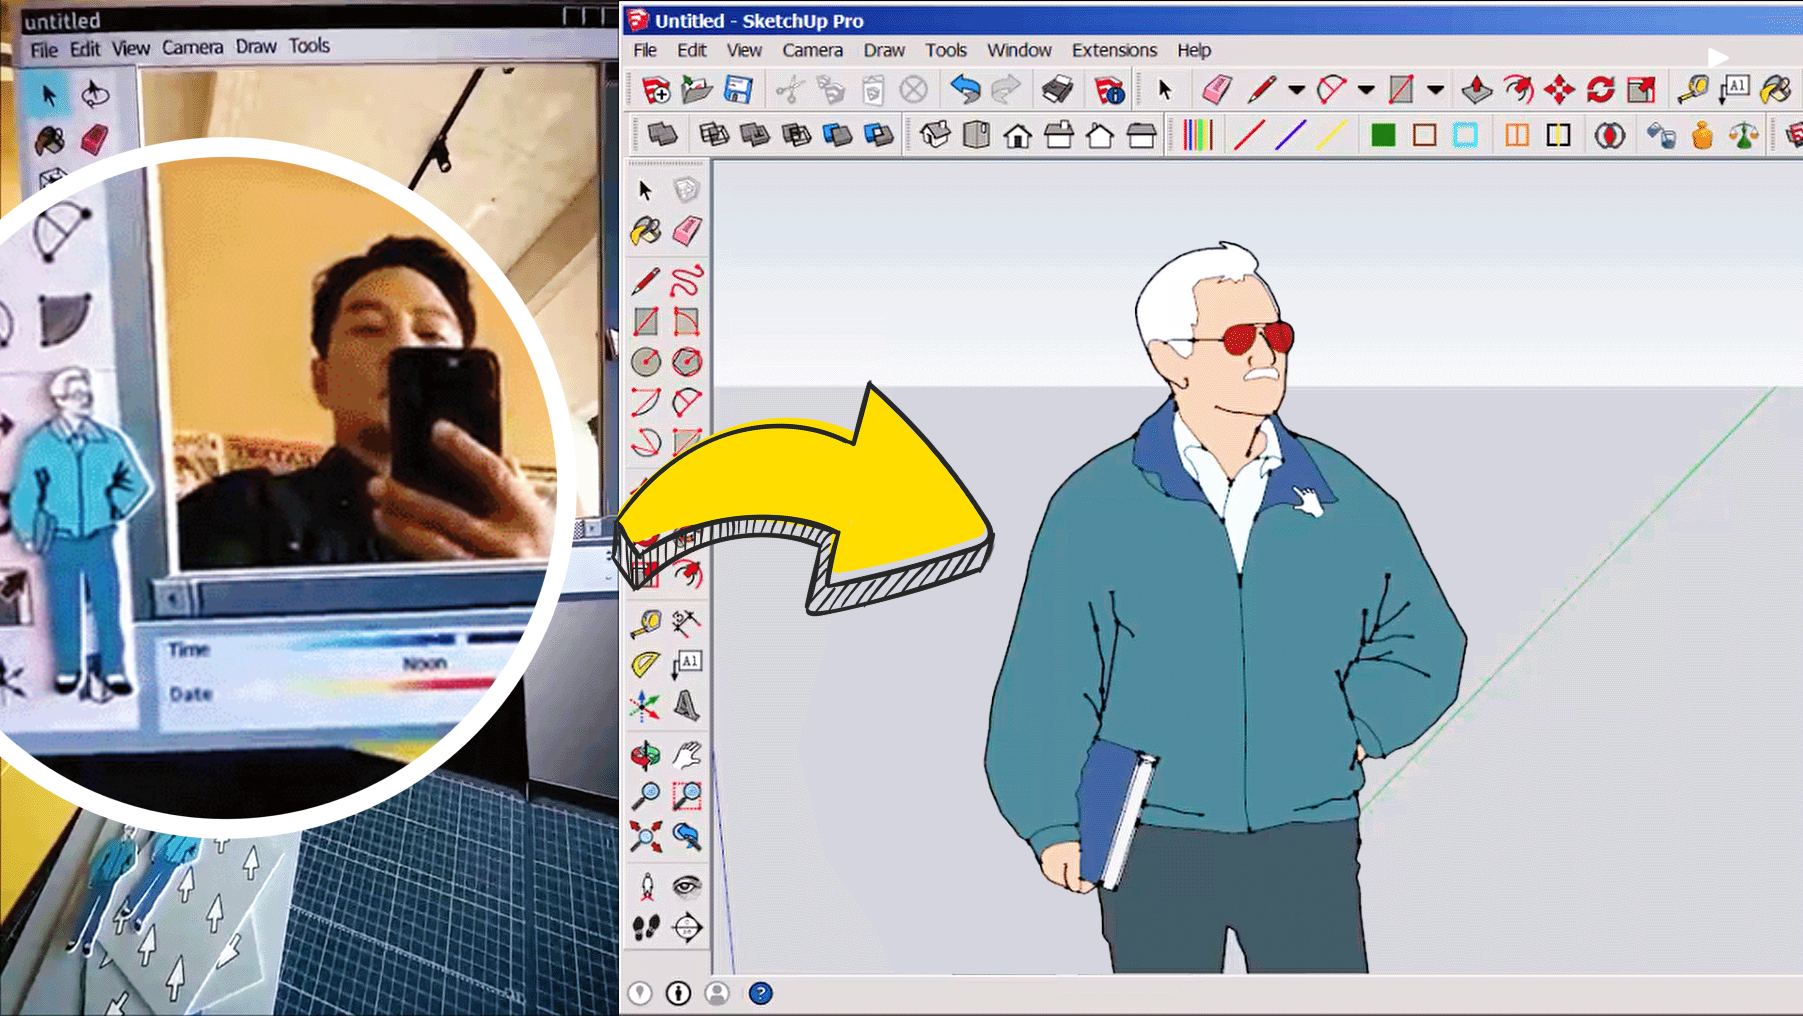The width and height of the screenshot is (1803, 1016).
Task: Select the Polygon tool in left toolbar
Action: point(687,361)
